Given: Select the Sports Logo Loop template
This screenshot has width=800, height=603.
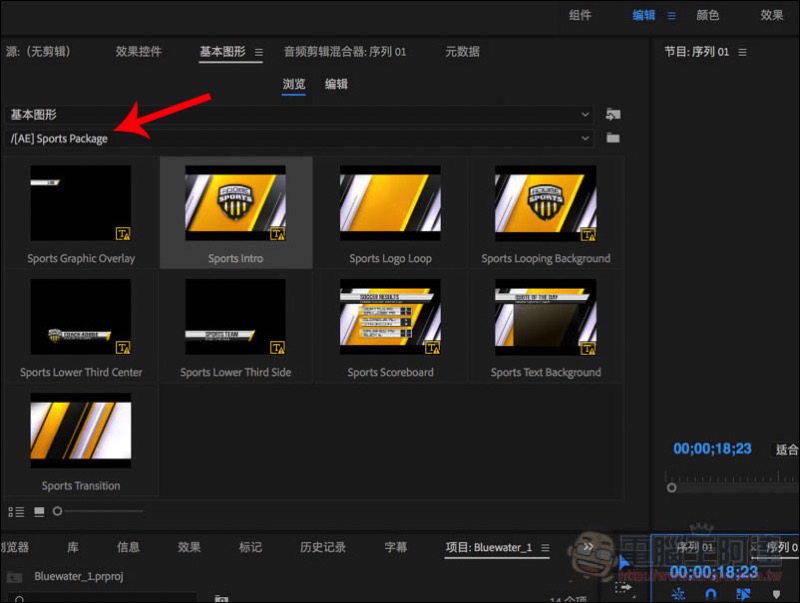Looking at the screenshot, I should [390, 213].
